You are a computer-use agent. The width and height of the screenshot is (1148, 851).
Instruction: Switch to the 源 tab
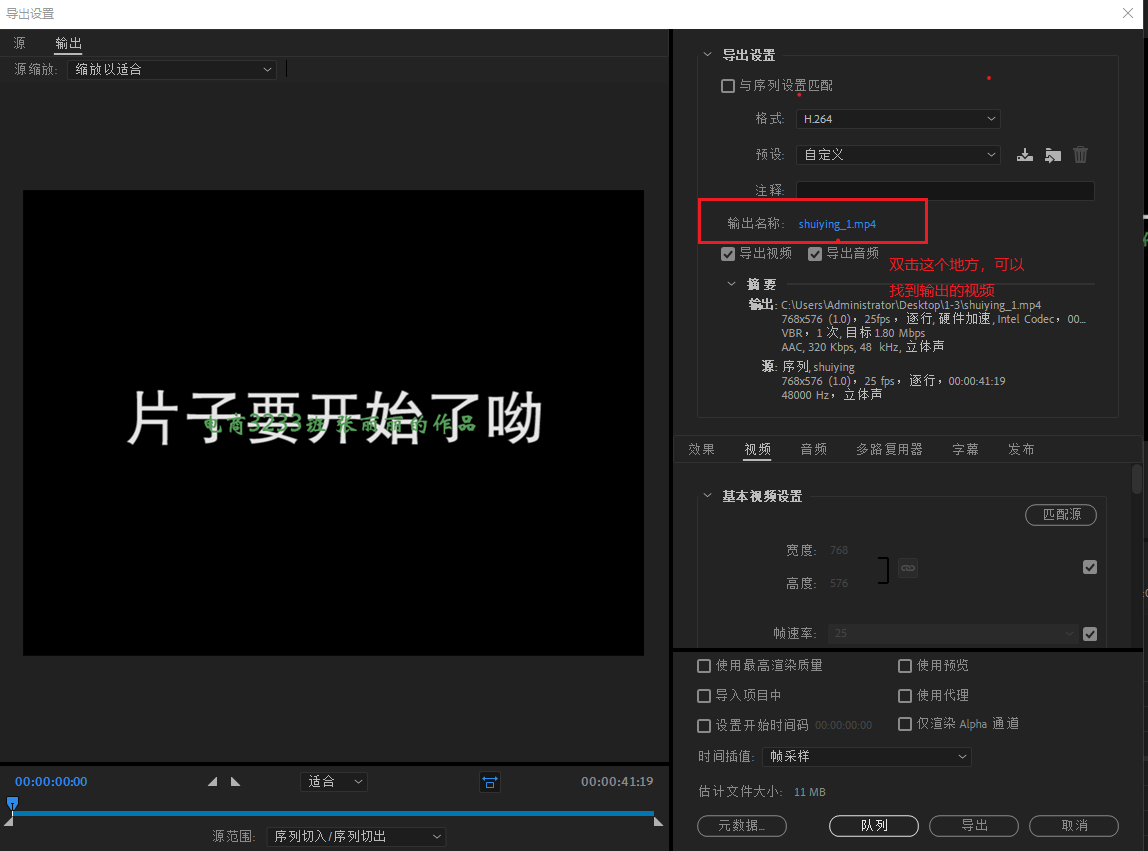(20, 43)
